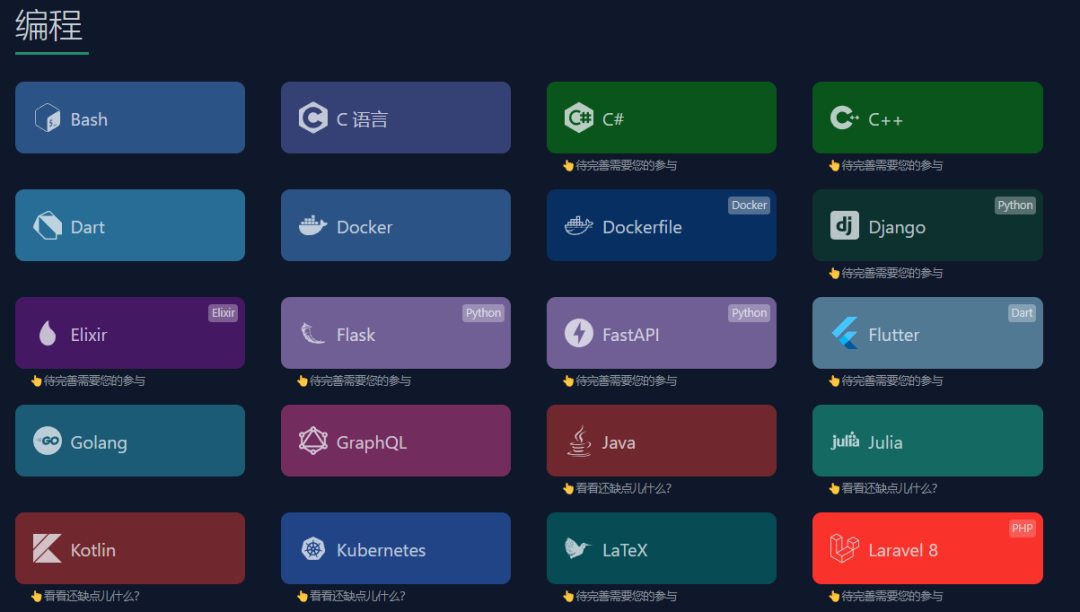Click the Django dj icon
1080x612 pixels.
pyautogui.click(x=844, y=225)
